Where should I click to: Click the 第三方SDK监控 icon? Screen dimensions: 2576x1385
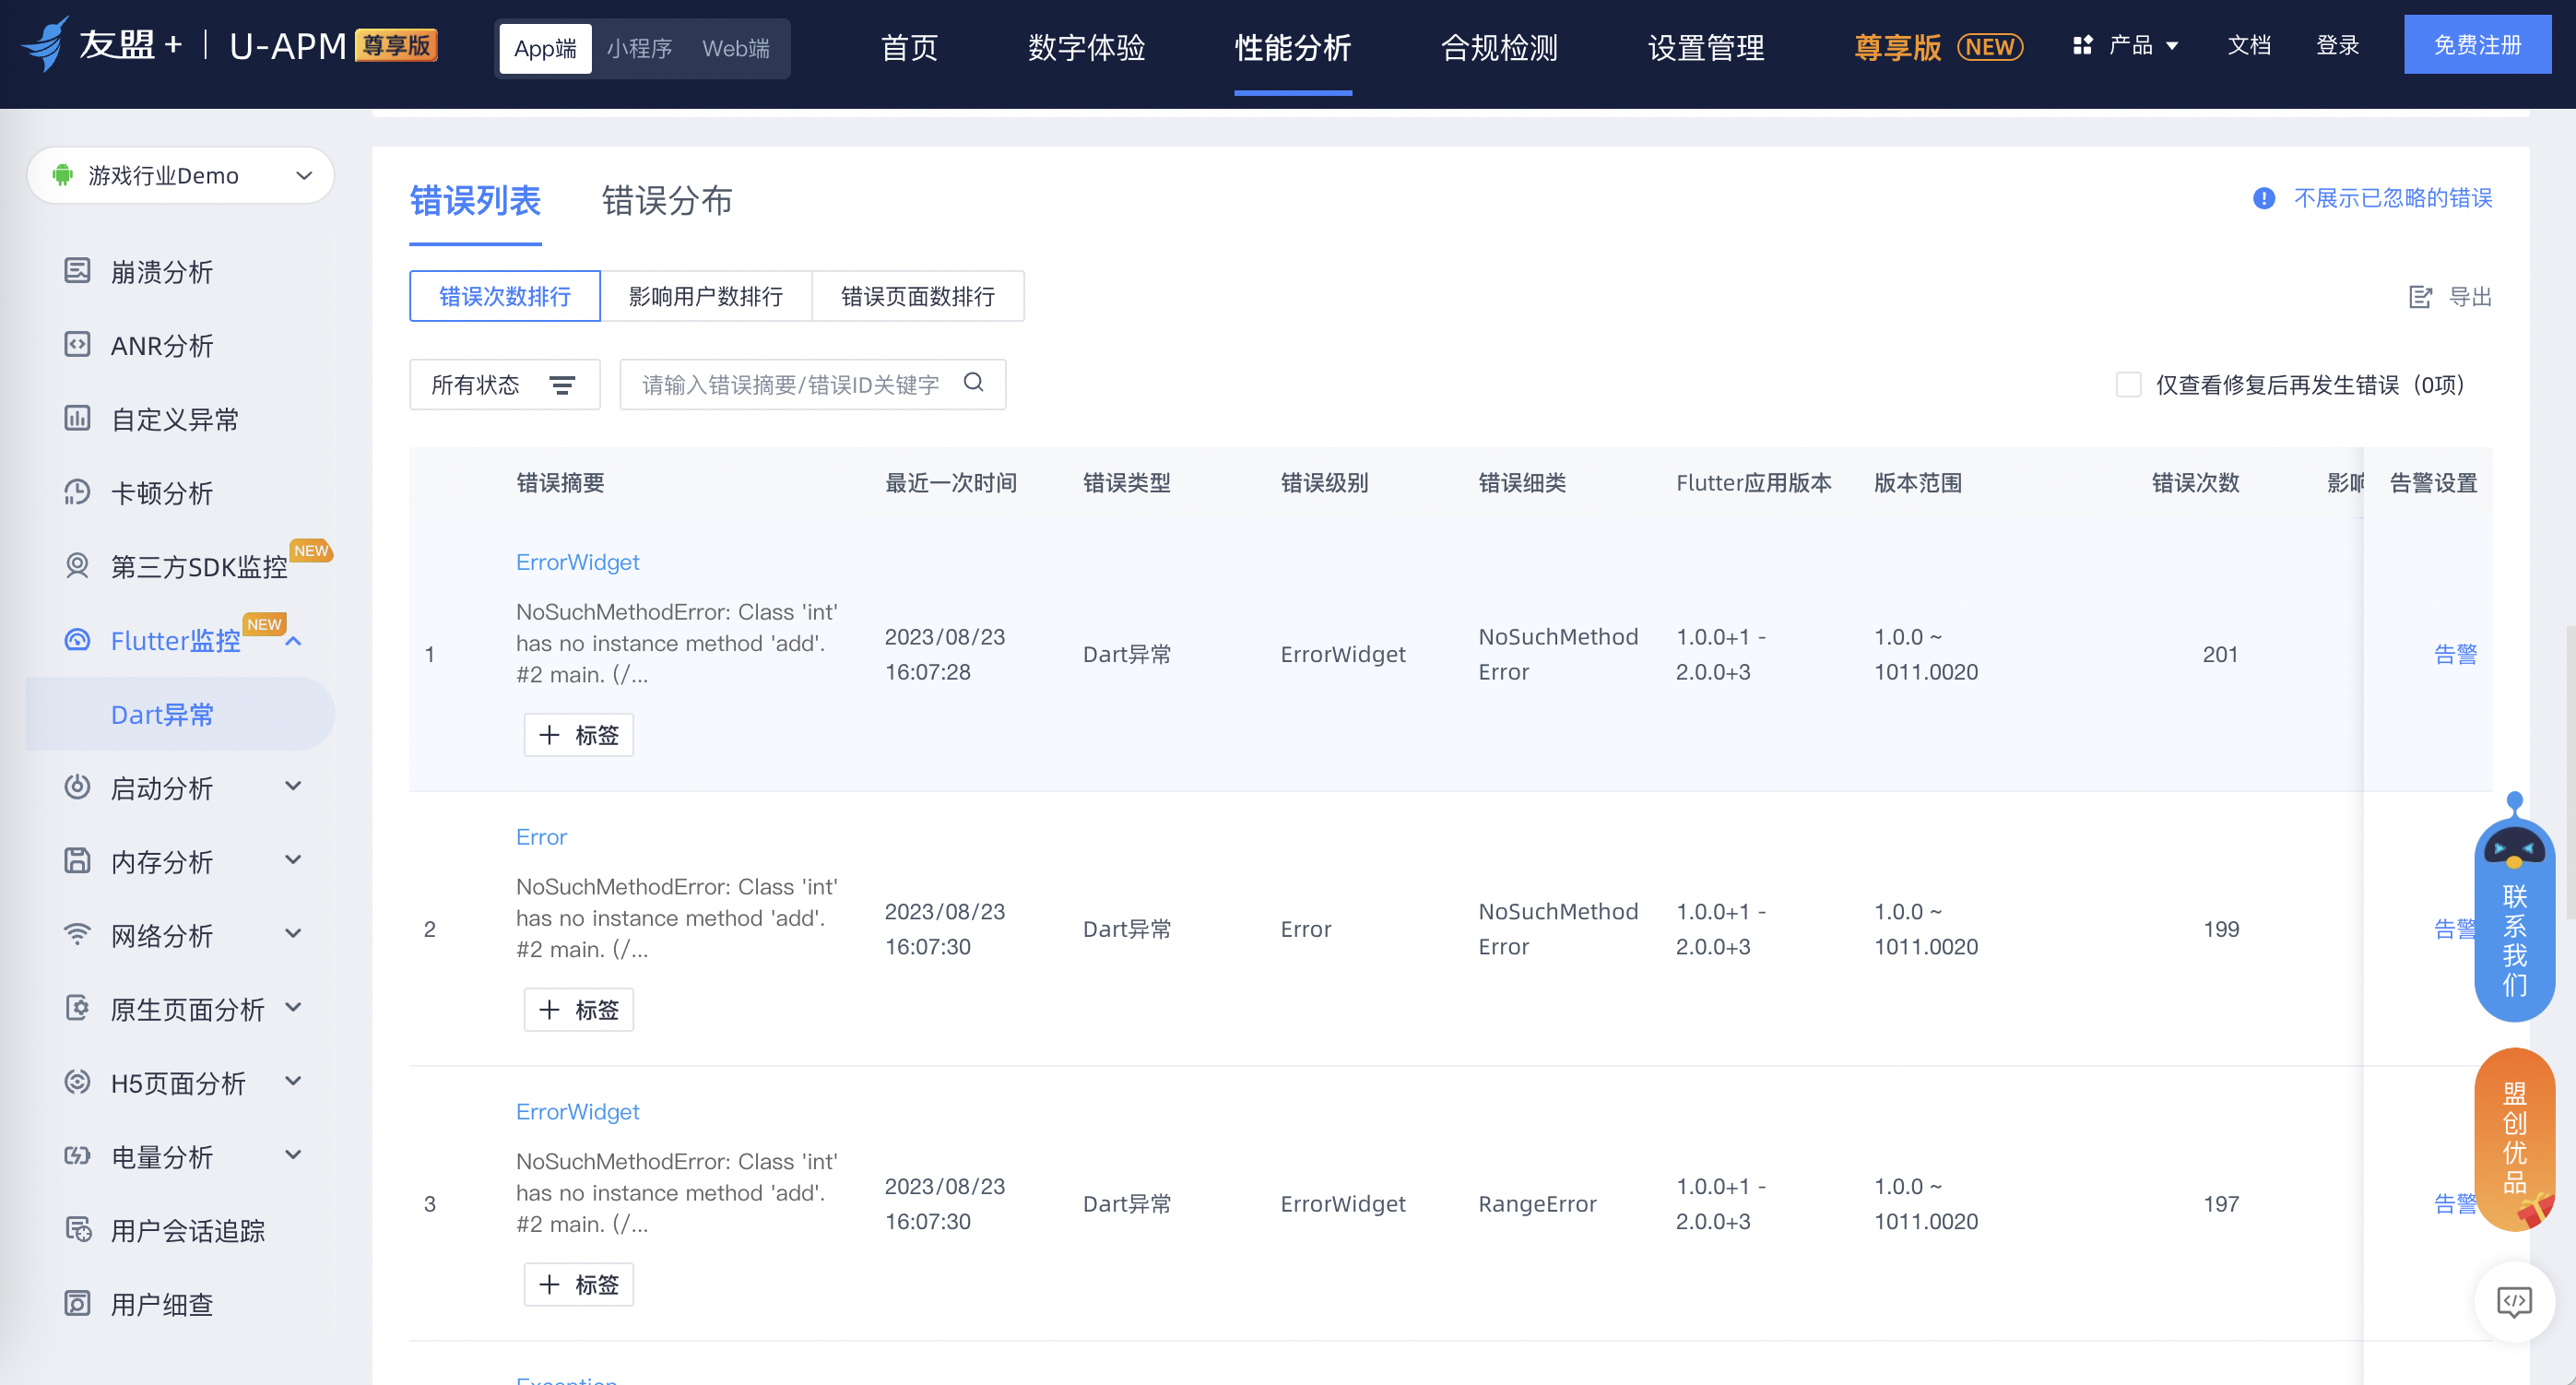(x=77, y=566)
